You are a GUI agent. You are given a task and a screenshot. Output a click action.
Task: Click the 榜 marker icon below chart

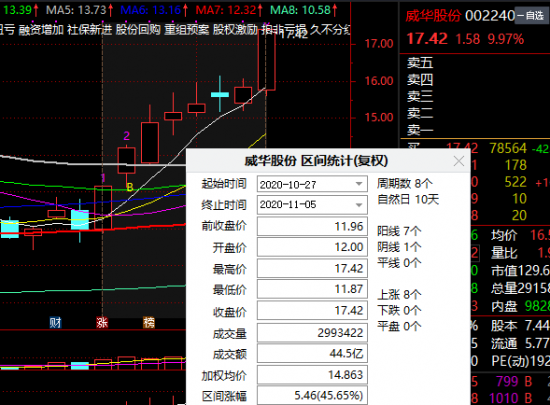coord(149,322)
